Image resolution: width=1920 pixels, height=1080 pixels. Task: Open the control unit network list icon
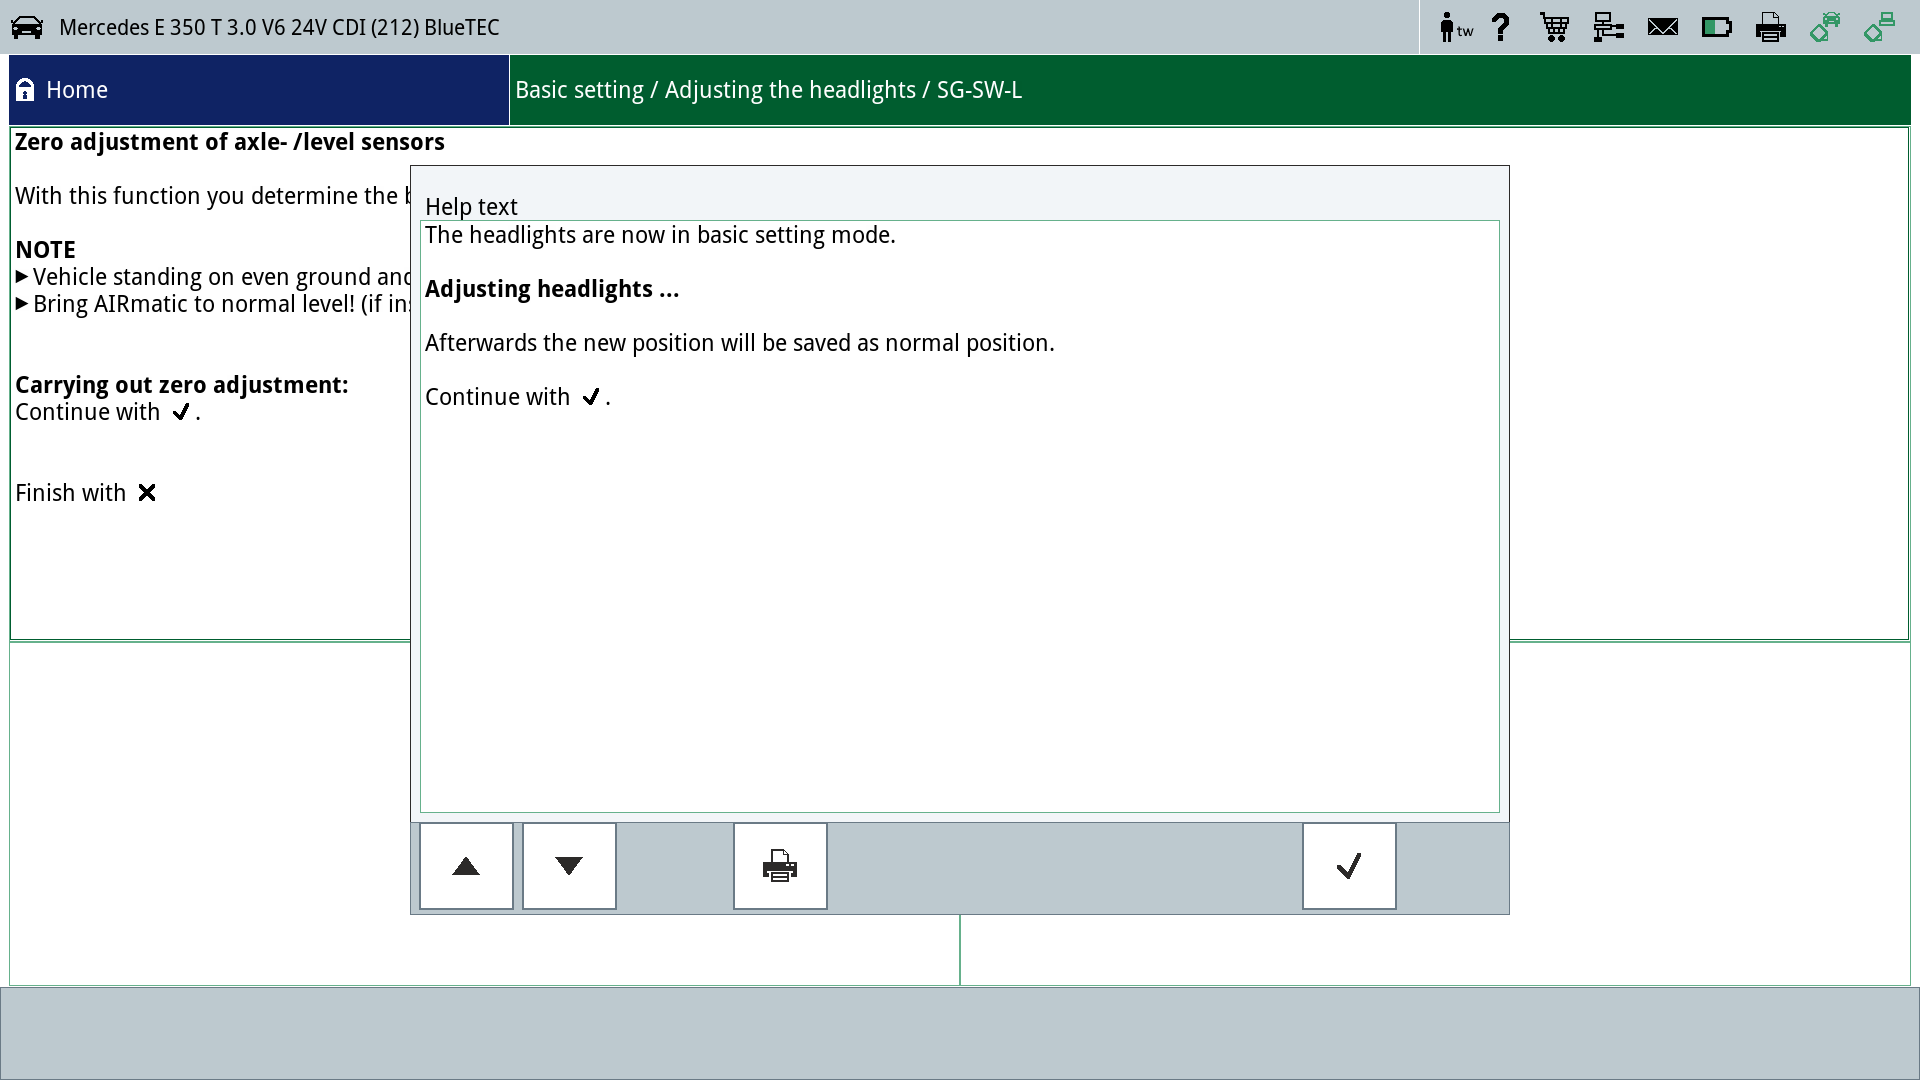[1608, 27]
